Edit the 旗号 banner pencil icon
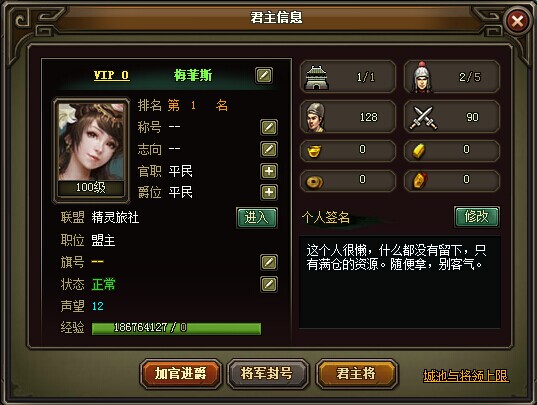This screenshot has width=537, height=405. click(x=269, y=263)
